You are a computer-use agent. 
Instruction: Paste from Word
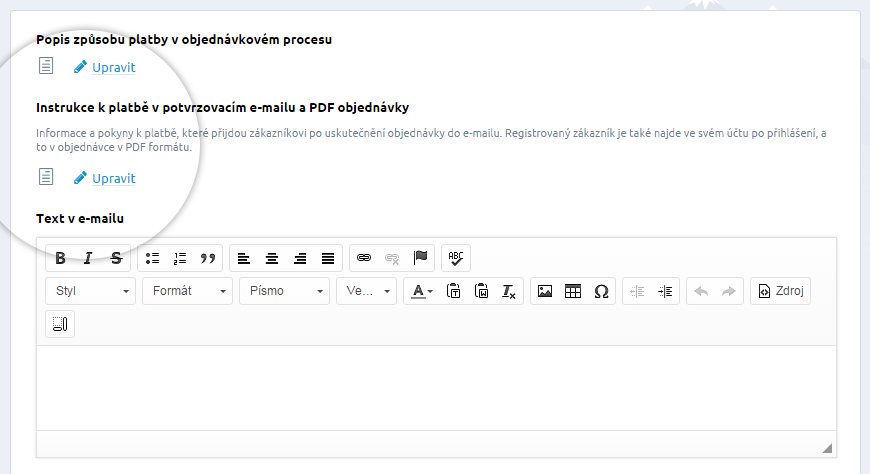pos(481,291)
